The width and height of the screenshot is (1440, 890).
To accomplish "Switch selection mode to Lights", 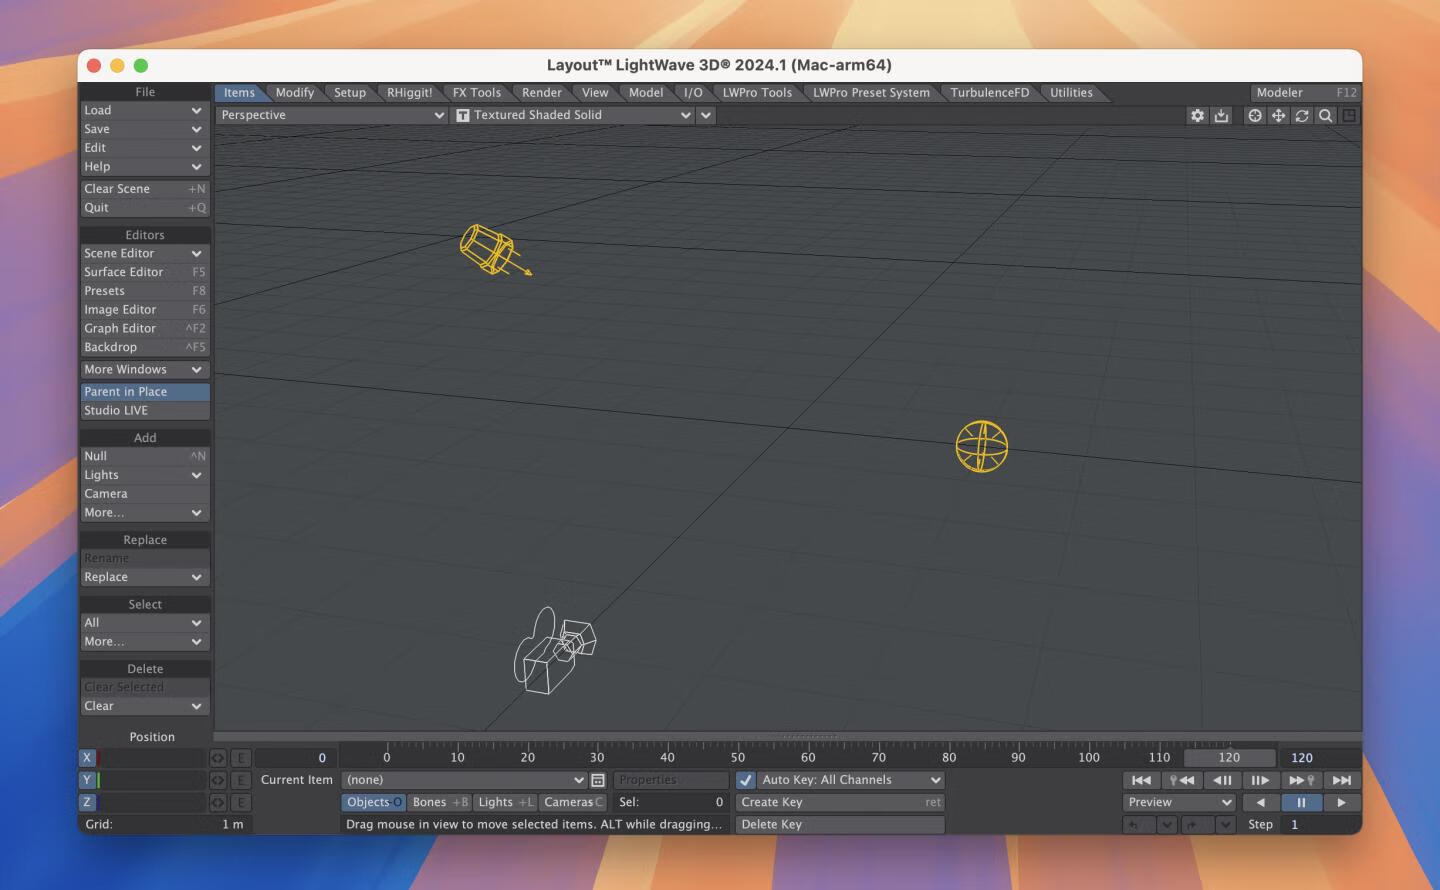I will coord(505,802).
